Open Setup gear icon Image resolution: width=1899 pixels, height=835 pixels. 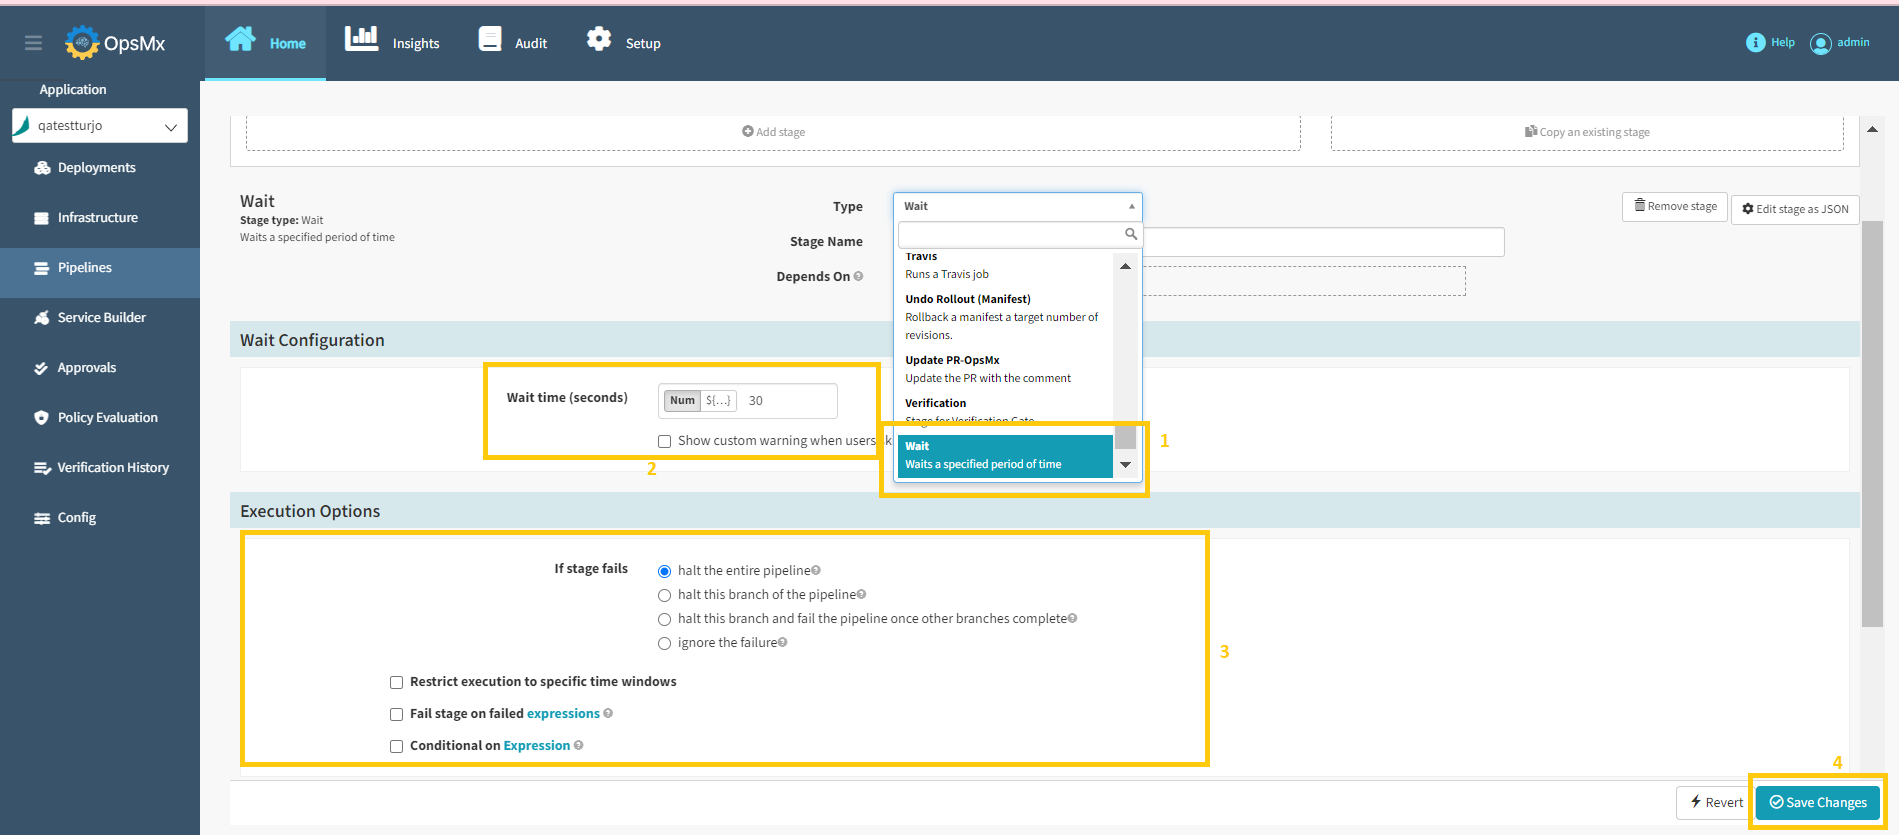(x=598, y=39)
